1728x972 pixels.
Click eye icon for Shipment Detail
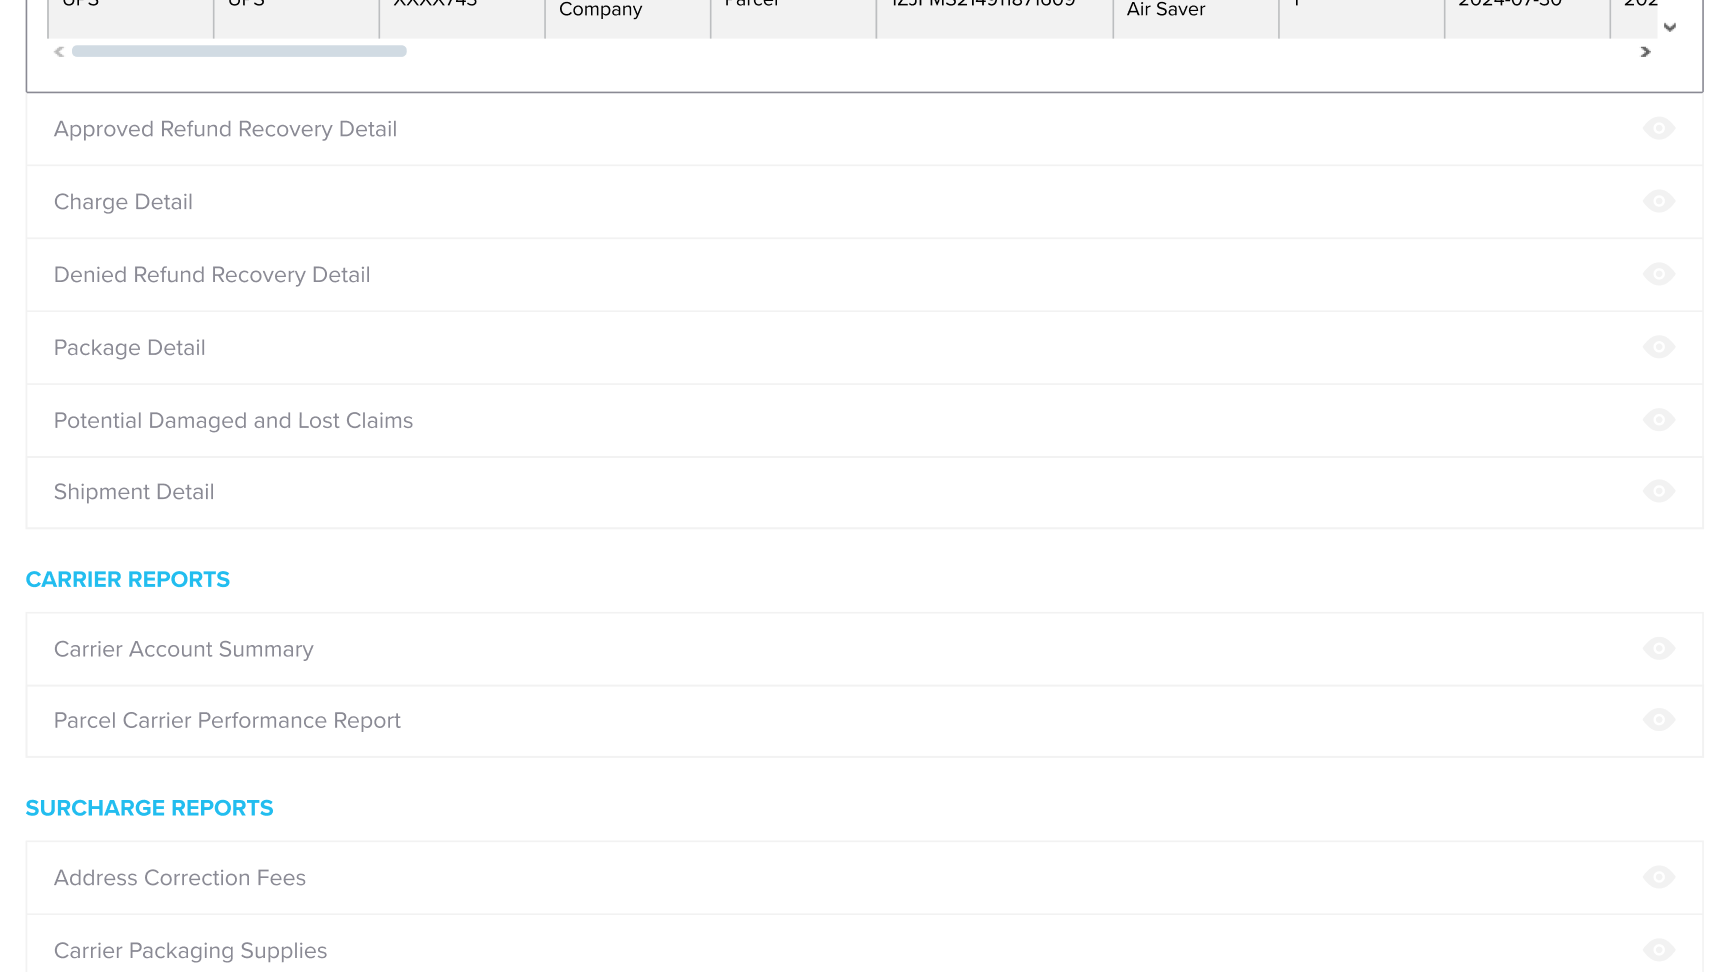1659,492
